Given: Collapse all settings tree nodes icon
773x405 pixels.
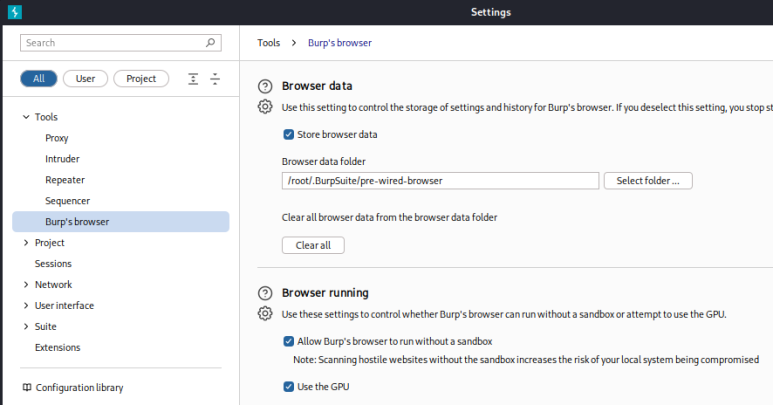Looking at the screenshot, I should click(x=215, y=79).
